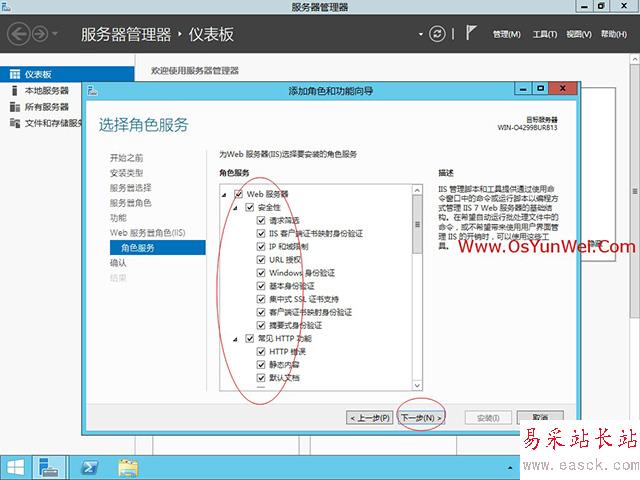Image resolution: width=640 pixels, height=480 pixels.
Task: Toggle the Web 服务器 checkbox
Action: [238, 194]
